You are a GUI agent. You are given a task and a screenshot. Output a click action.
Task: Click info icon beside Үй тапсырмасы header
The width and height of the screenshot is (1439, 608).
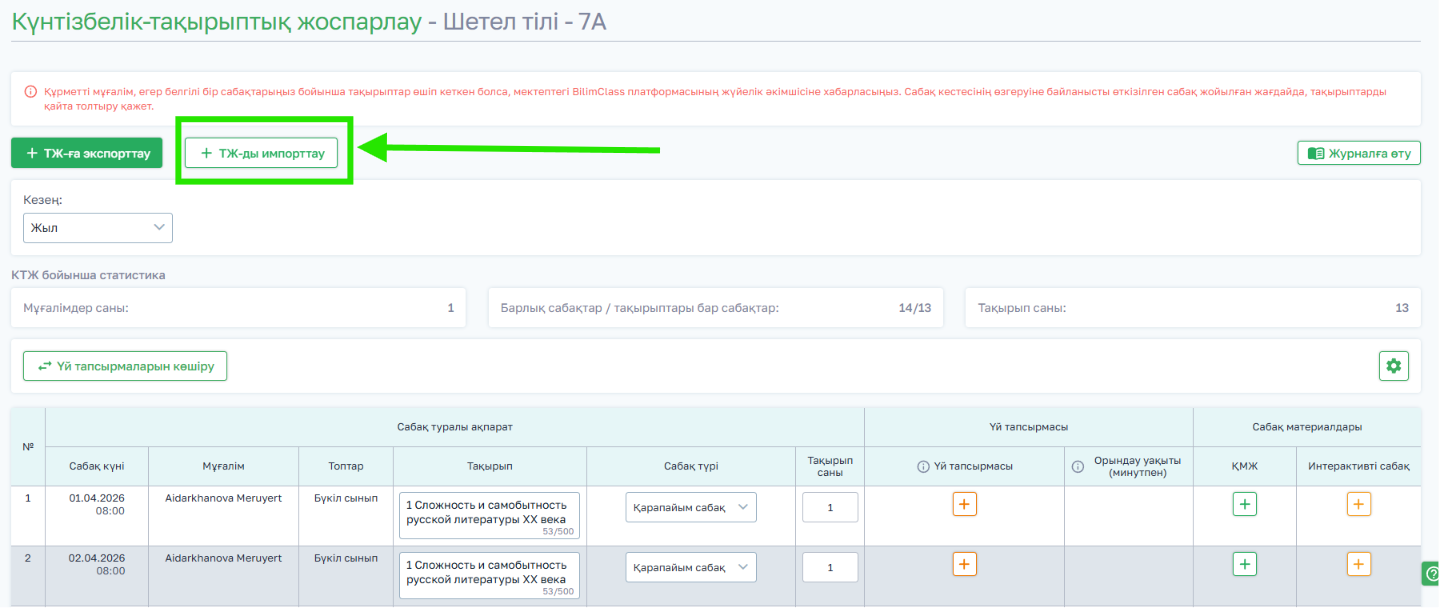923,467
